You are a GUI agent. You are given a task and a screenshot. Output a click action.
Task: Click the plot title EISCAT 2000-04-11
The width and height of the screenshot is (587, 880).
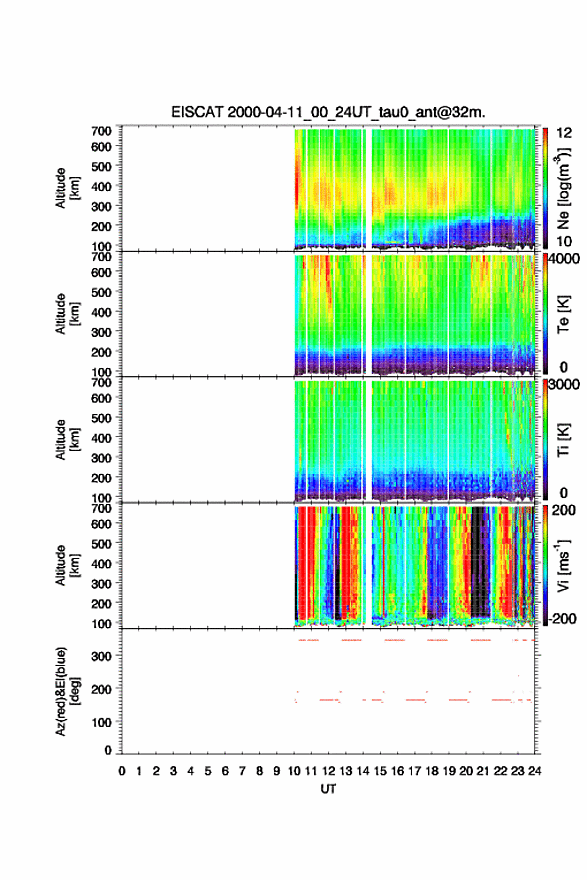click(x=328, y=112)
